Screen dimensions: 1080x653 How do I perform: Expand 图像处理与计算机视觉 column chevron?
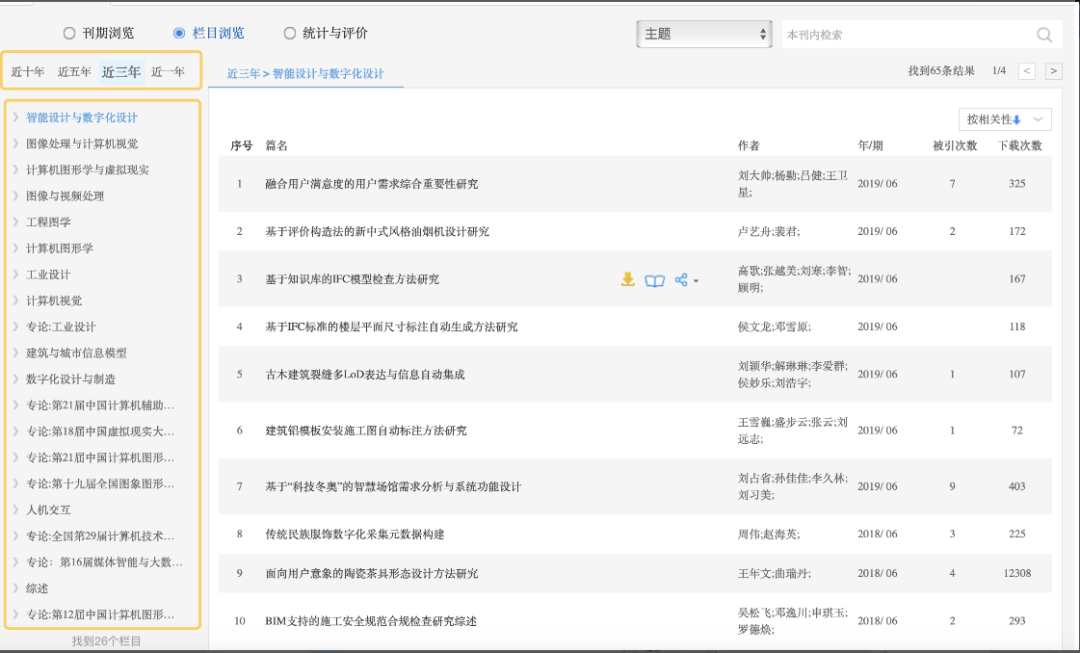click(x=15, y=143)
